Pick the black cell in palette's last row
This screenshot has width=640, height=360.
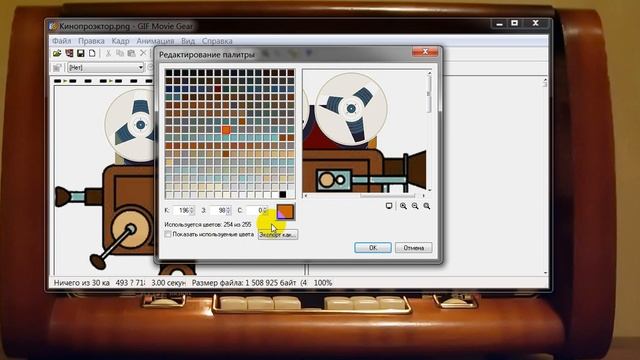(x=282, y=194)
